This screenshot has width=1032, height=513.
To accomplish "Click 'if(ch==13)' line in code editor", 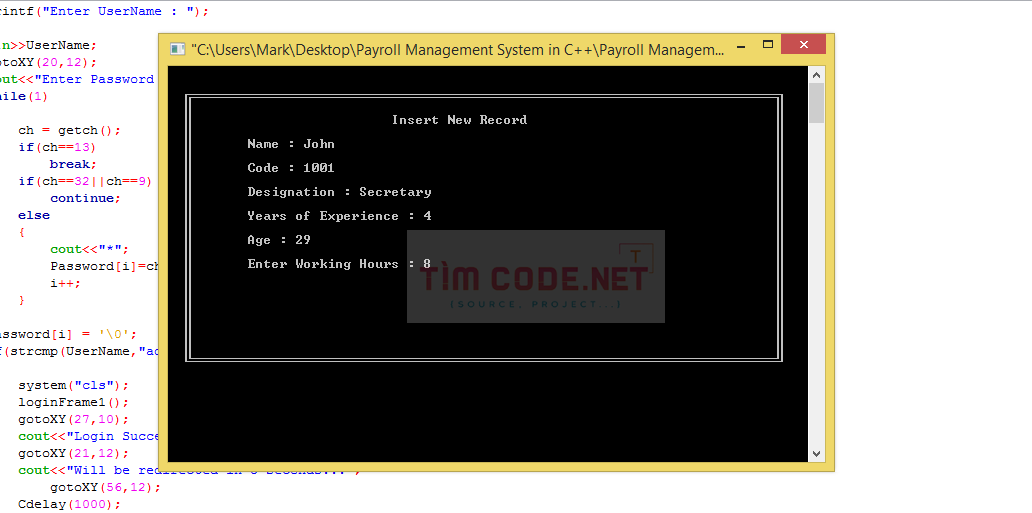I will pos(57,147).
